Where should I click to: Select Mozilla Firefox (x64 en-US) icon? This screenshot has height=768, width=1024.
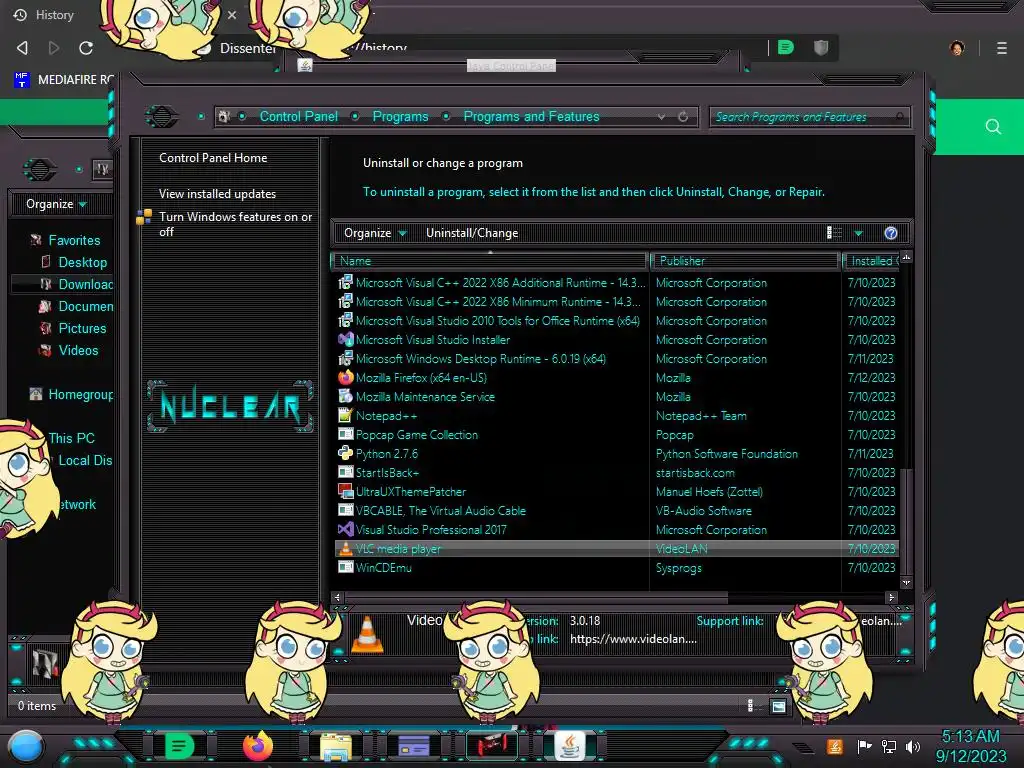click(345, 377)
